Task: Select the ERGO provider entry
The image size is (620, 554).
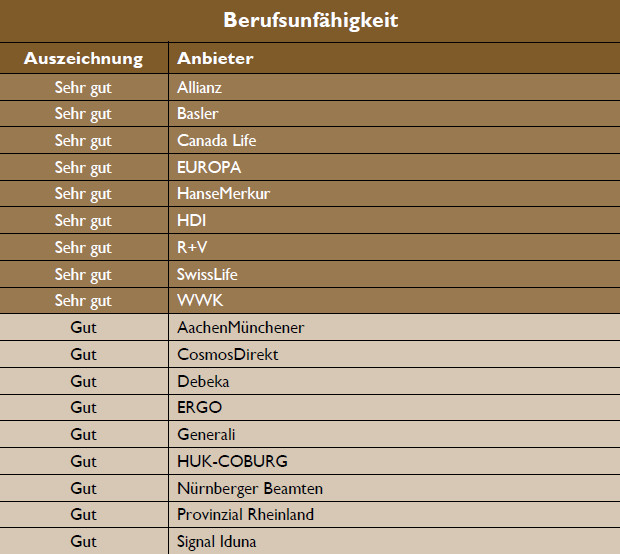Action: point(199,407)
